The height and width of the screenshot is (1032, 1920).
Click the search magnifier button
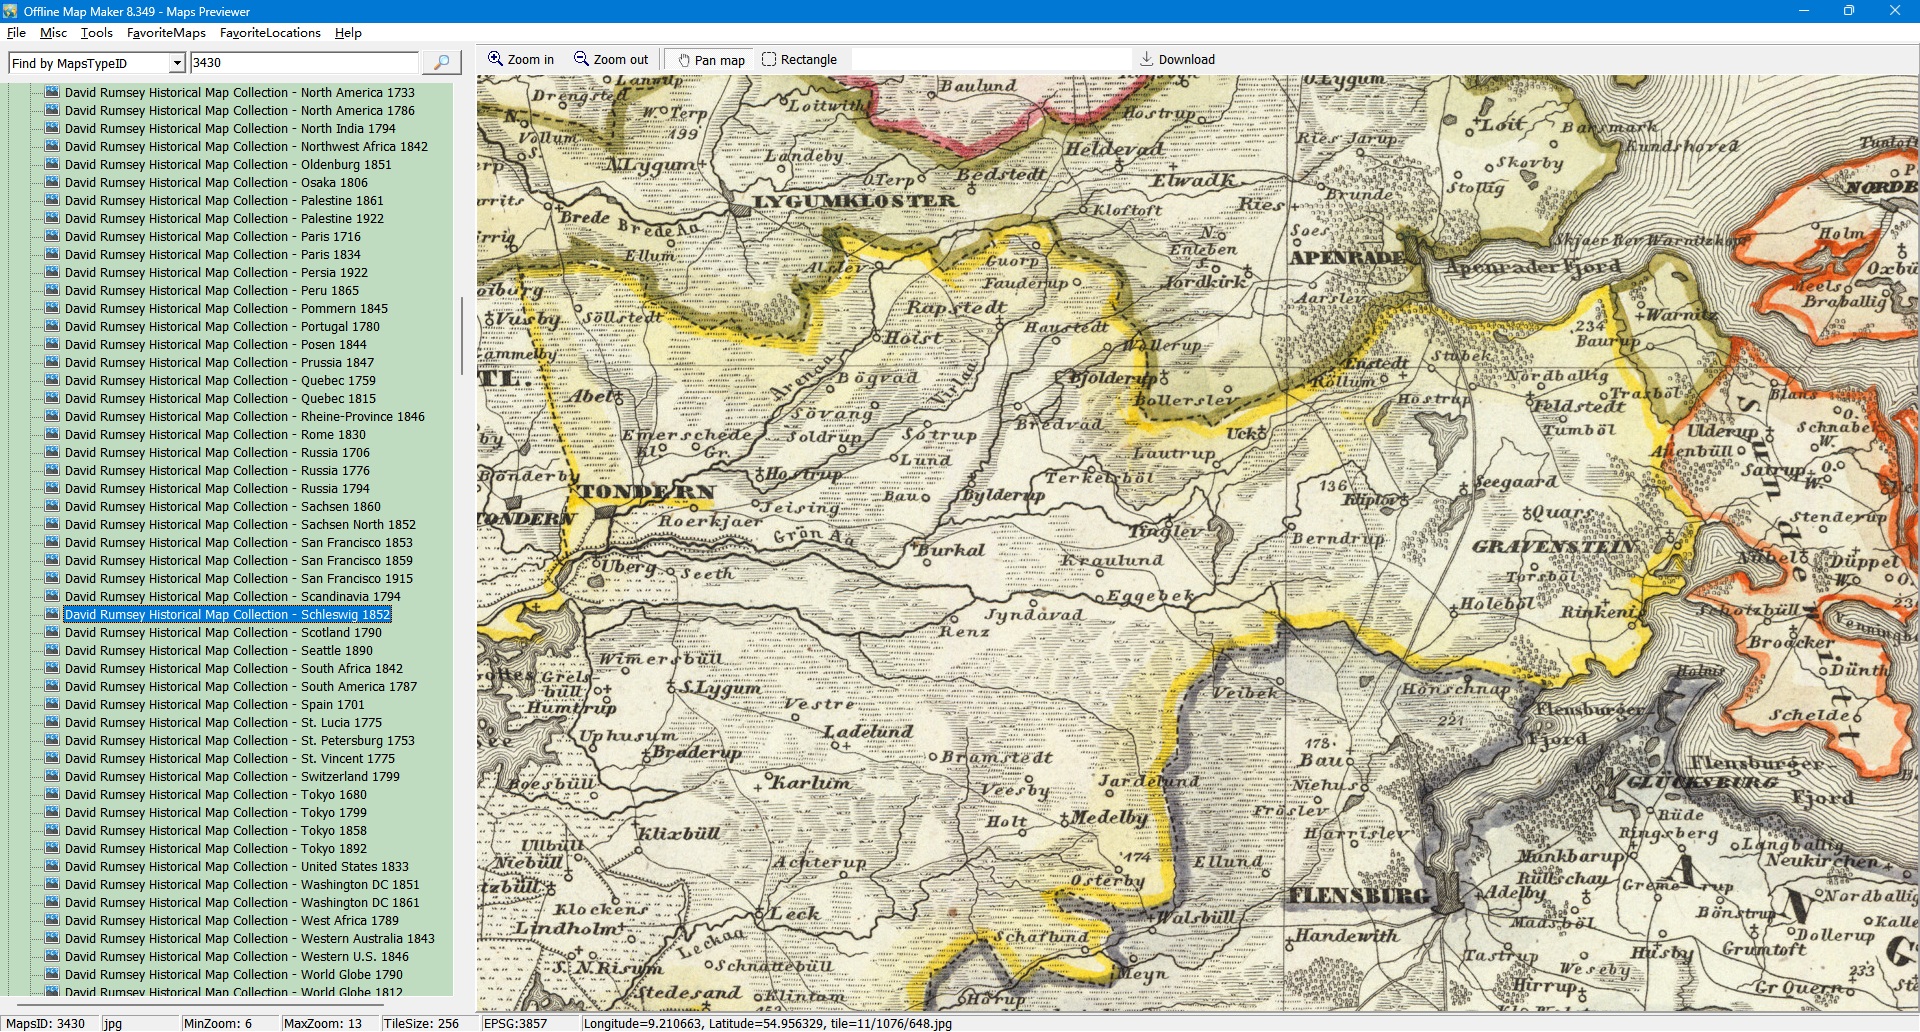click(x=441, y=62)
